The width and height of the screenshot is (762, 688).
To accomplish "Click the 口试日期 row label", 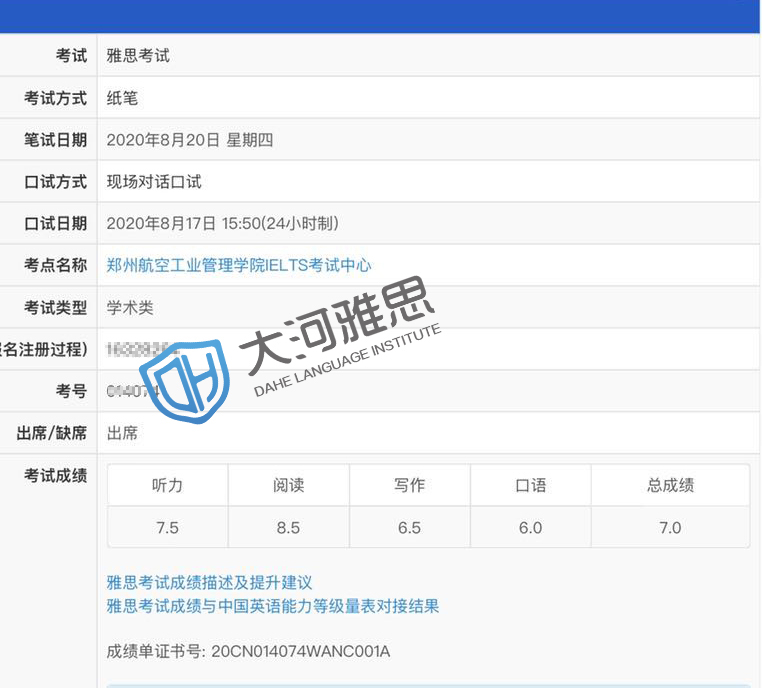I will (55, 224).
